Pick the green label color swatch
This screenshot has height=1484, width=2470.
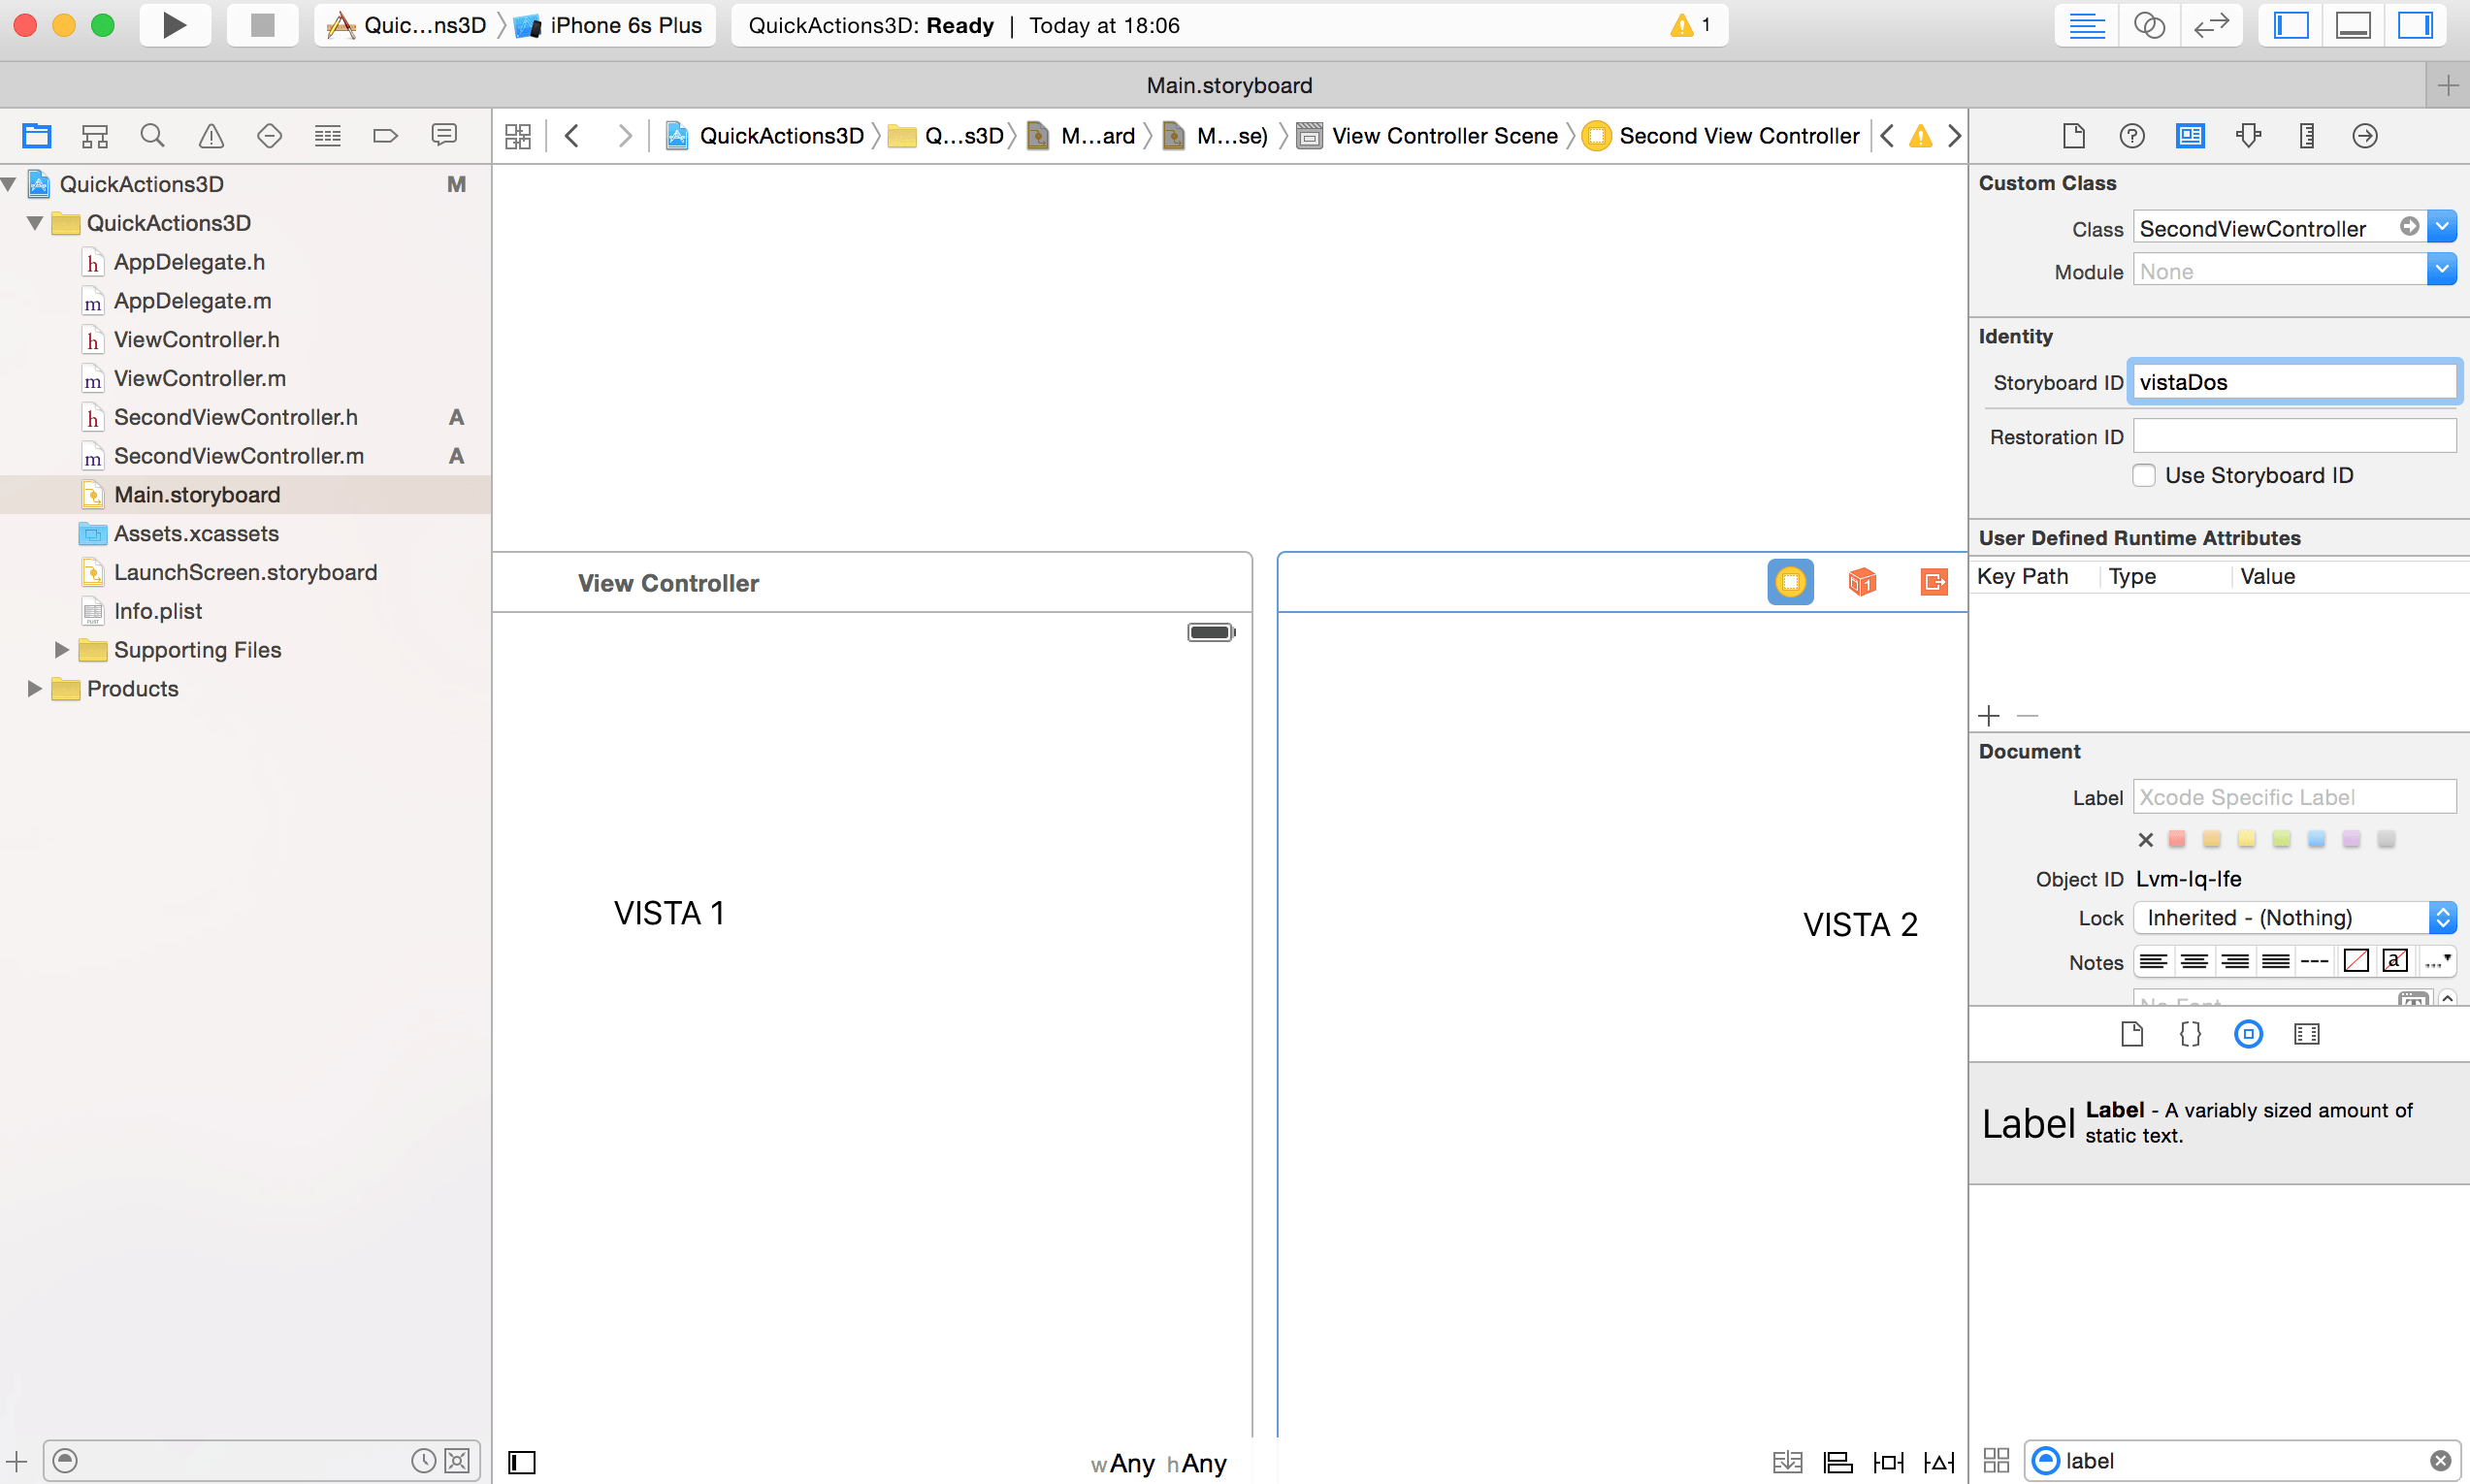tap(2281, 839)
